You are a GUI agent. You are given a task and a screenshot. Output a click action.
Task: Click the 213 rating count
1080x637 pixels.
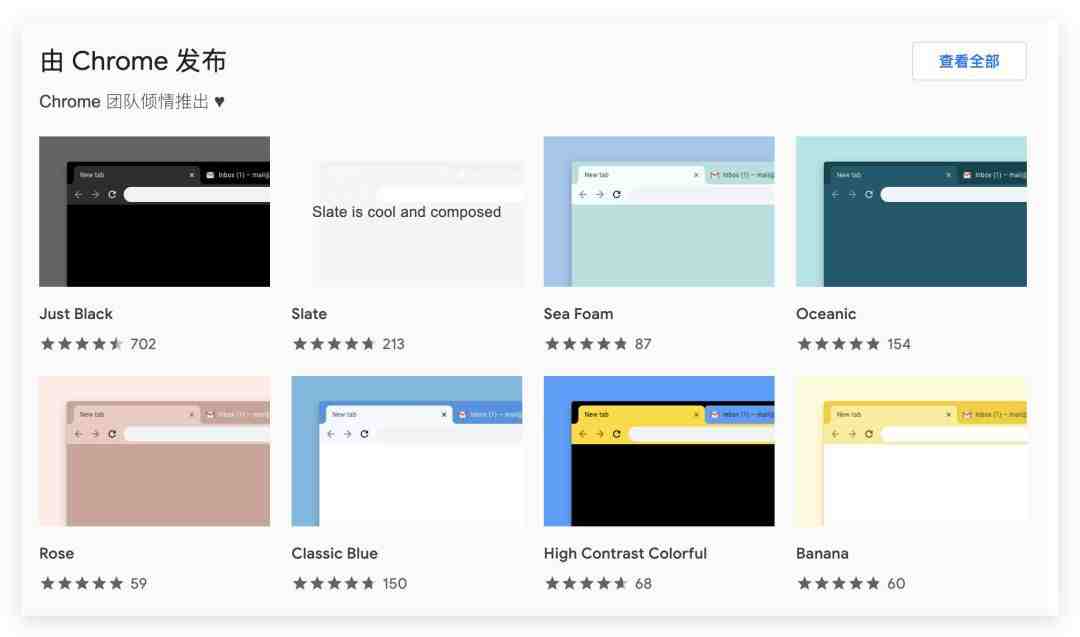[x=393, y=344]
